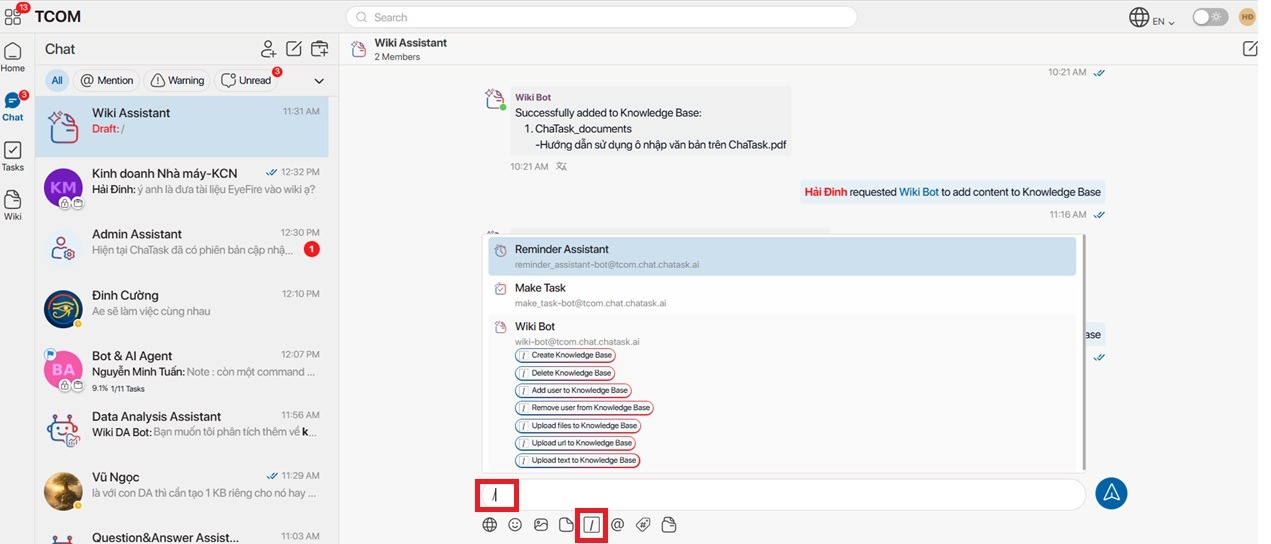1271x544 pixels.
Task: Filter chats by Mention
Action: (107, 80)
